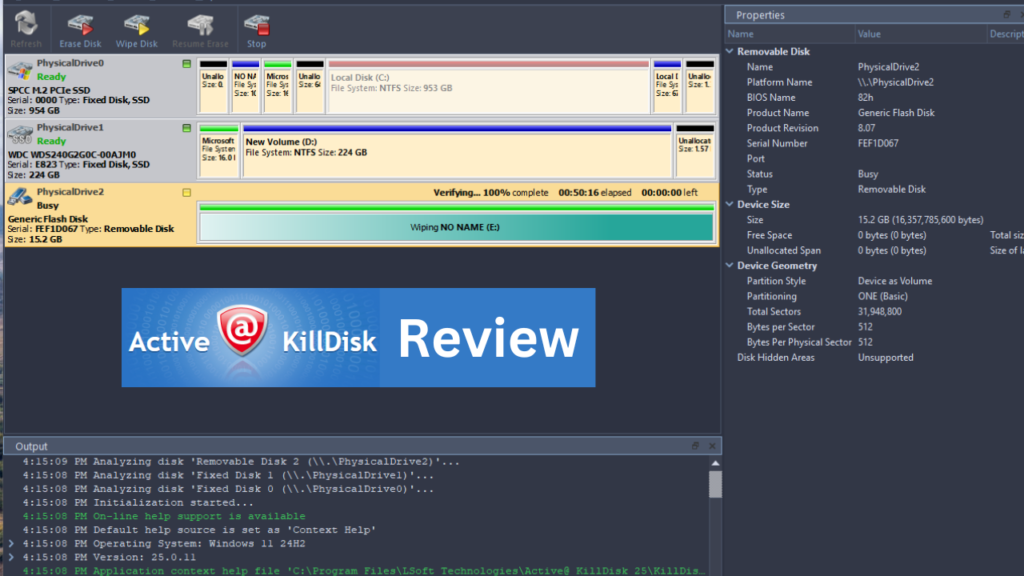This screenshot has width=1024, height=576.
Task: Toggle the PhysicalDrive2 selection checkbox
Action: point(187,193)
